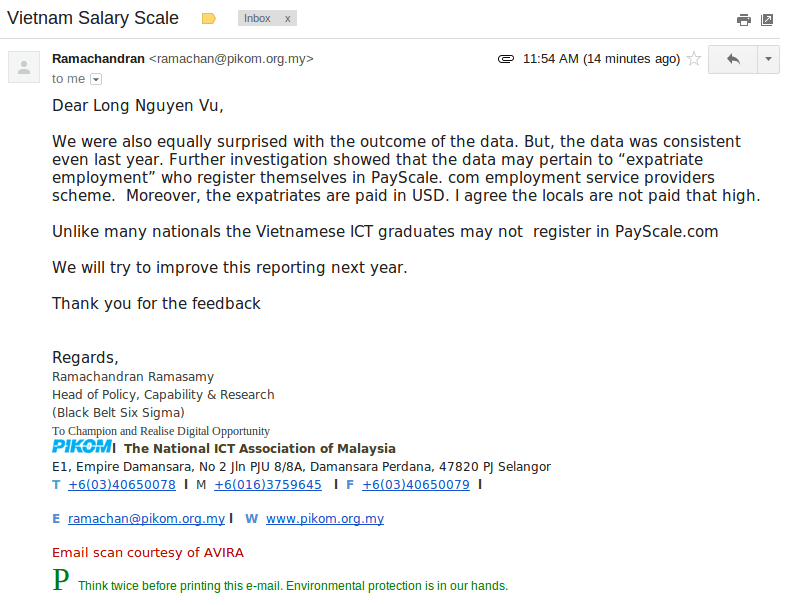The height and width of the screenshot is (605, 802).
Task: Click the yellow importance label marker
Action: [208, 19]
